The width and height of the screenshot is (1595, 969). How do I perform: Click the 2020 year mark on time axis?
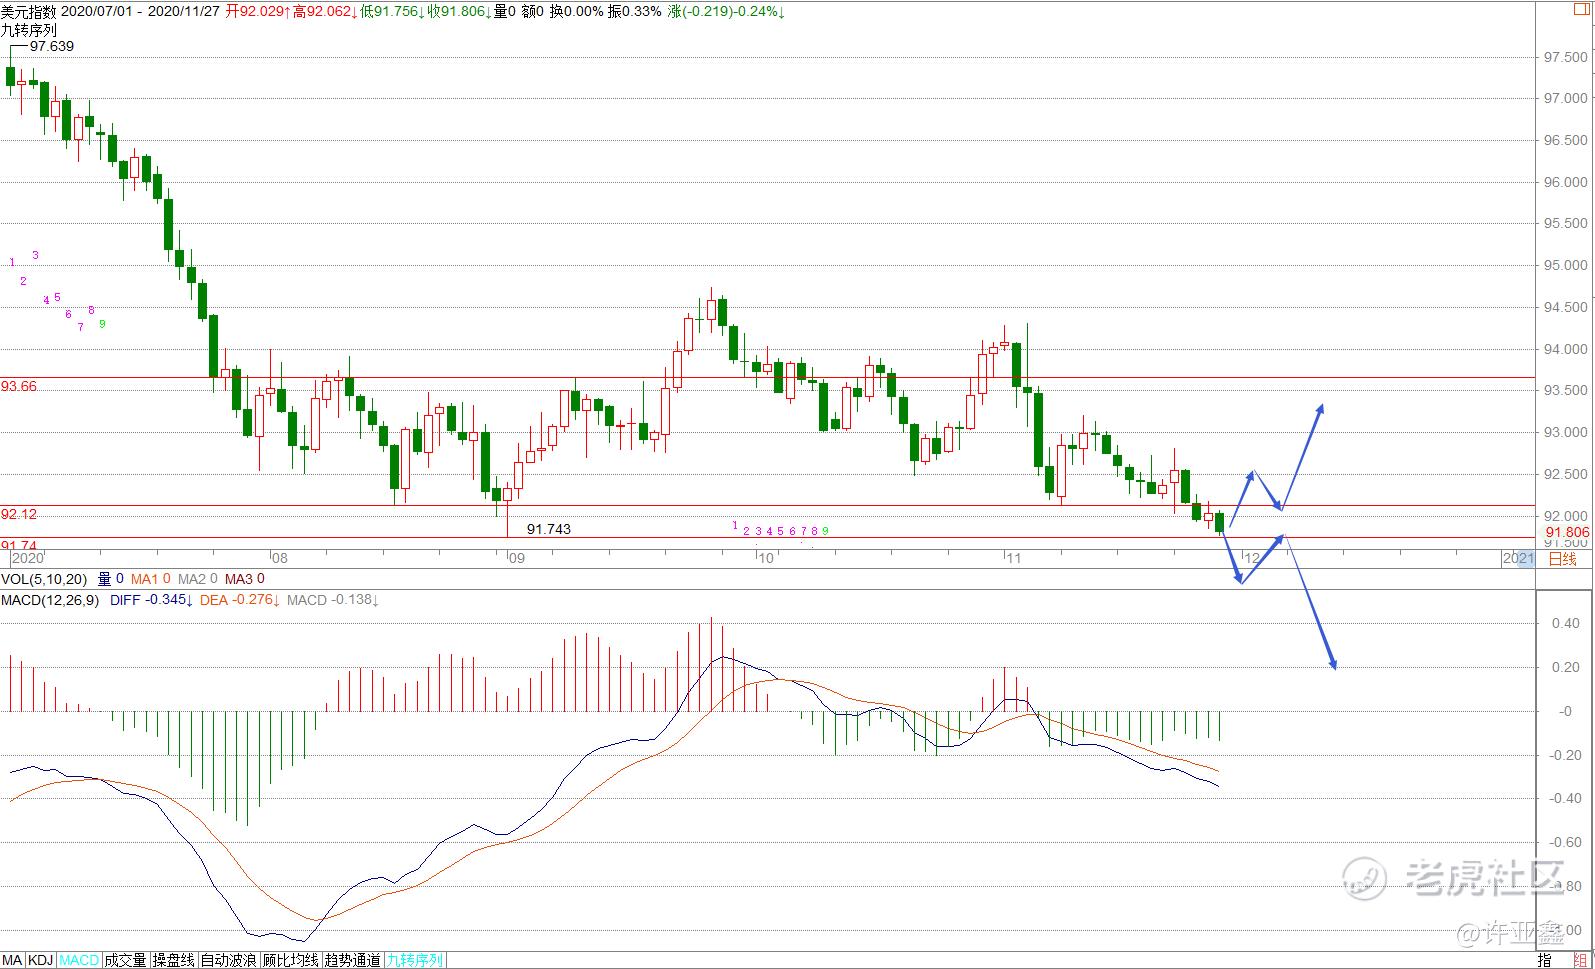click(26, 558)
